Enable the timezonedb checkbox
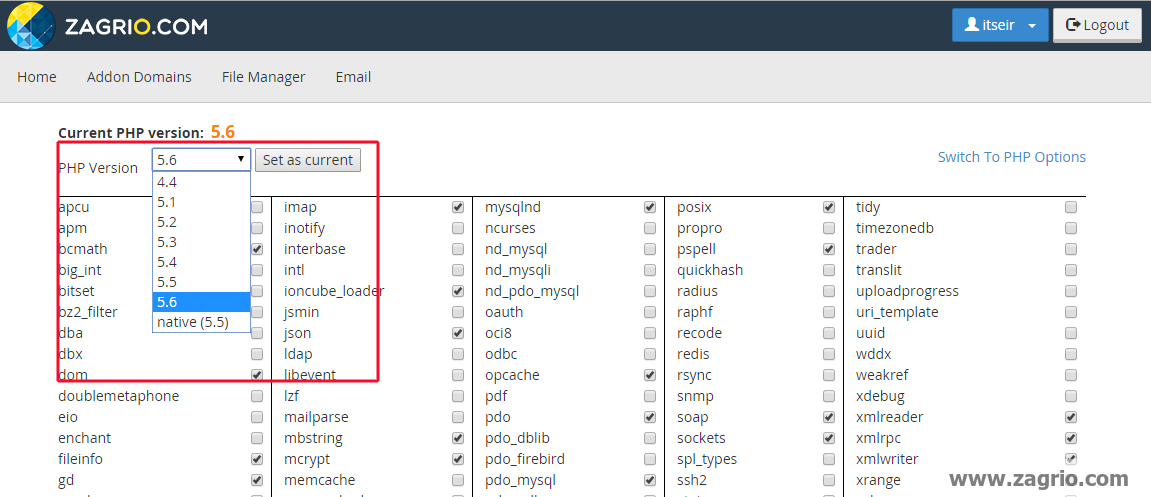 [1071, 228]
